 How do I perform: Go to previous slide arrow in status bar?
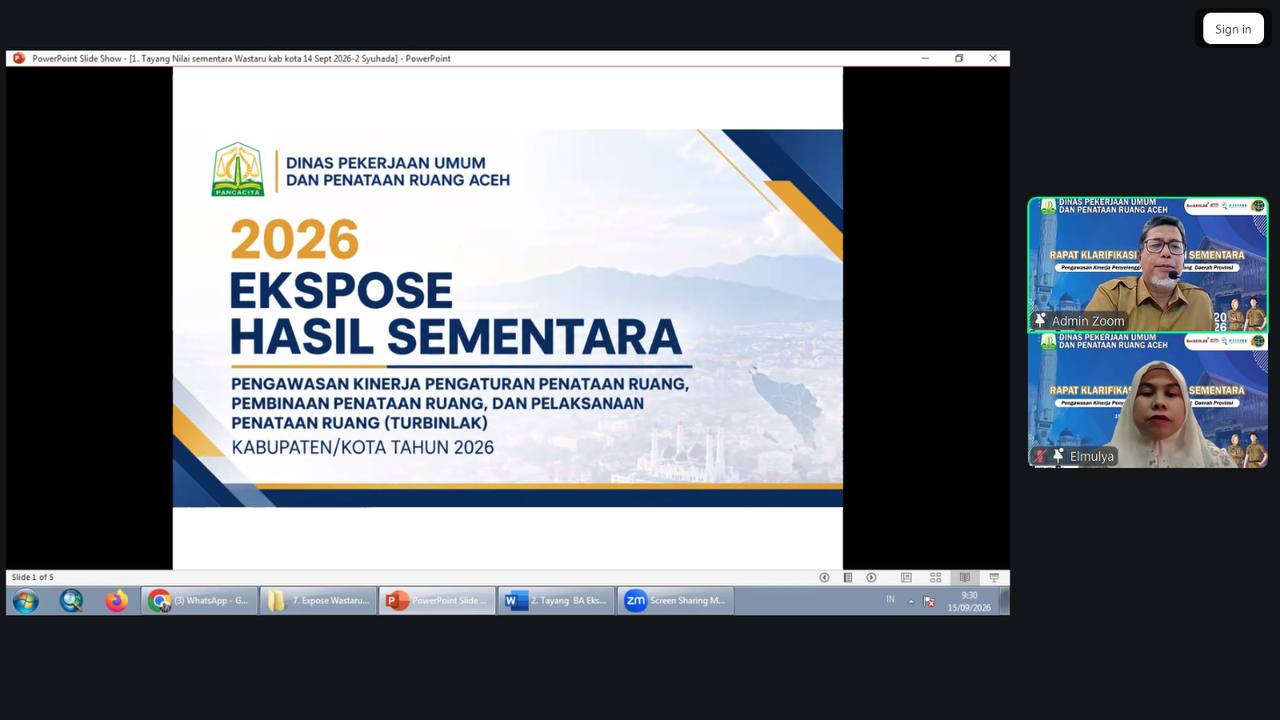(824, 577)
